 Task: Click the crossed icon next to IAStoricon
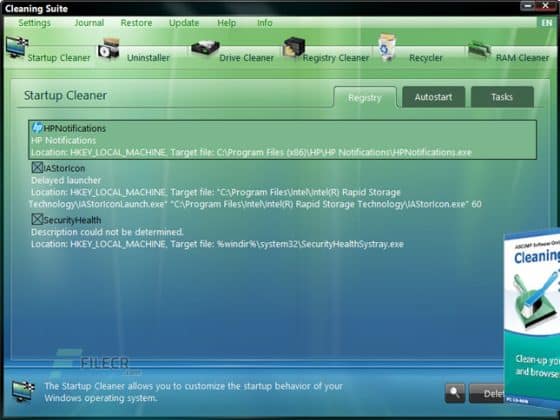pyautogui.click(x=37, y=168)
